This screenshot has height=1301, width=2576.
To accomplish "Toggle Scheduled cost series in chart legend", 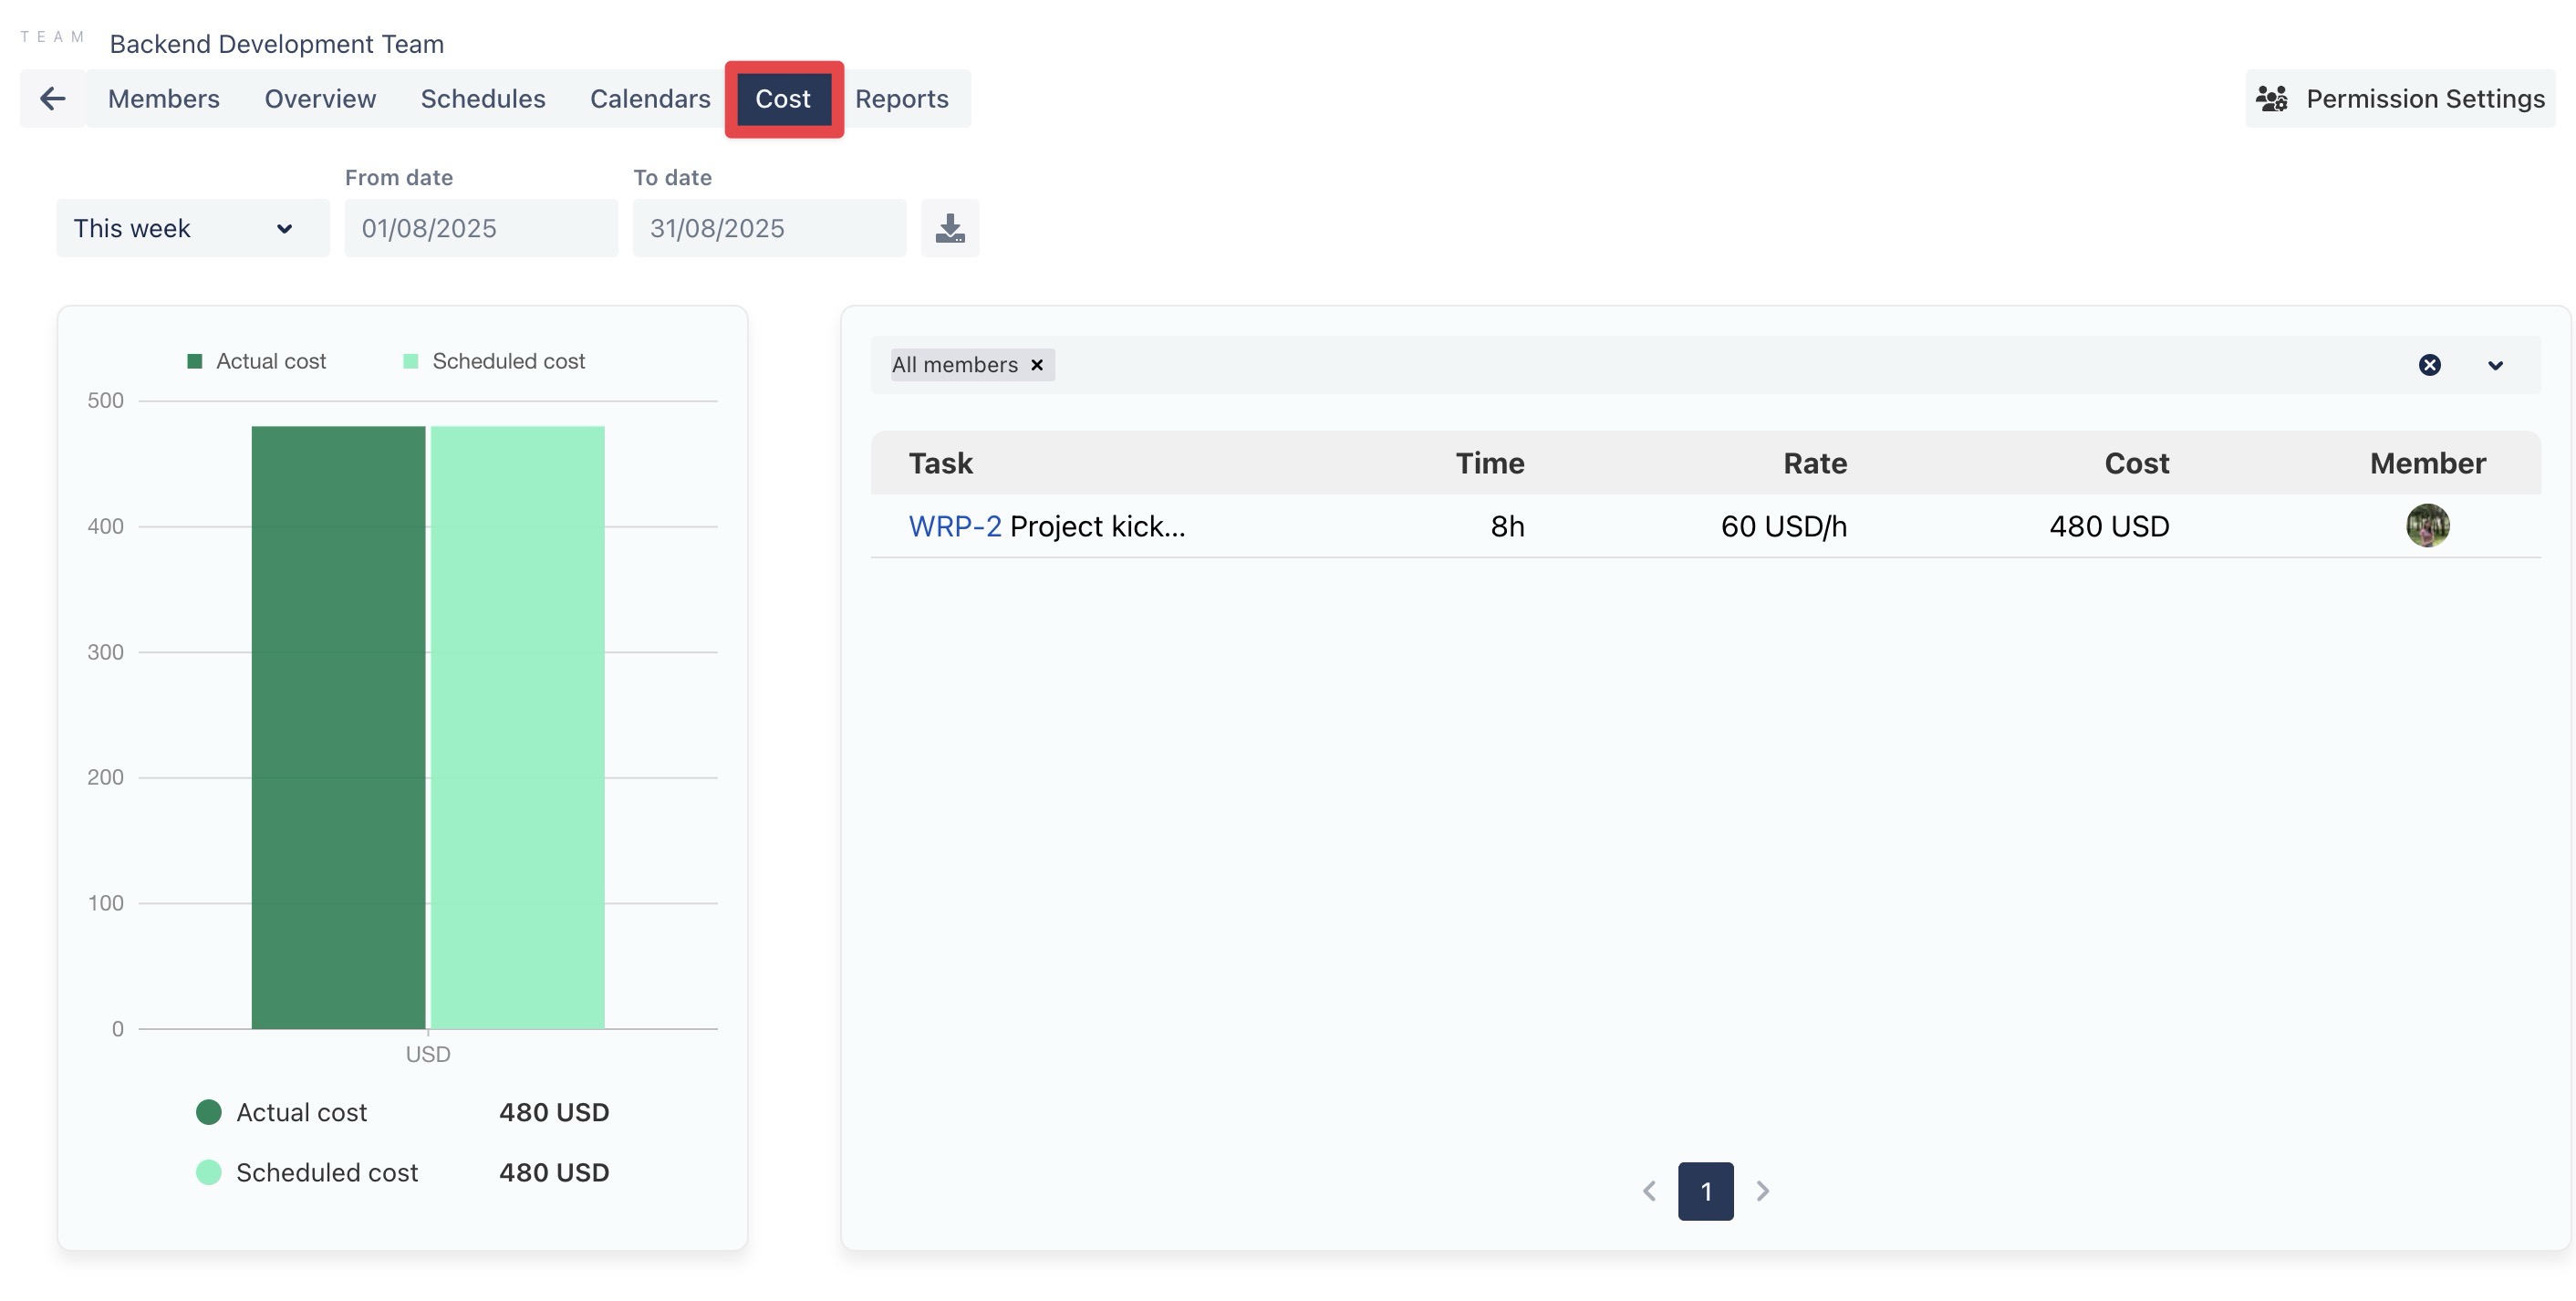I will [x=494, y=361].
